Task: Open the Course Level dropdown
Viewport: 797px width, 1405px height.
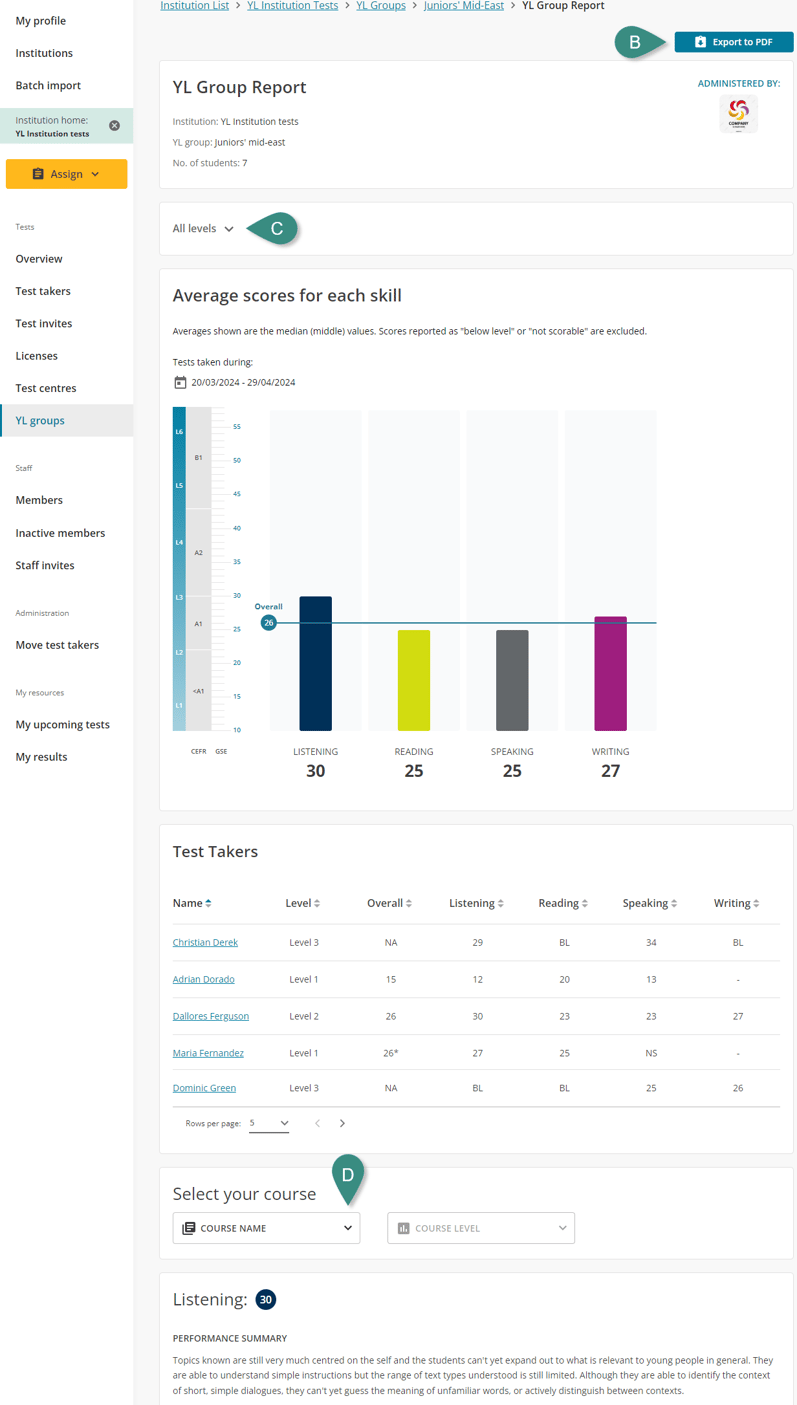Action: point(480,1228)
